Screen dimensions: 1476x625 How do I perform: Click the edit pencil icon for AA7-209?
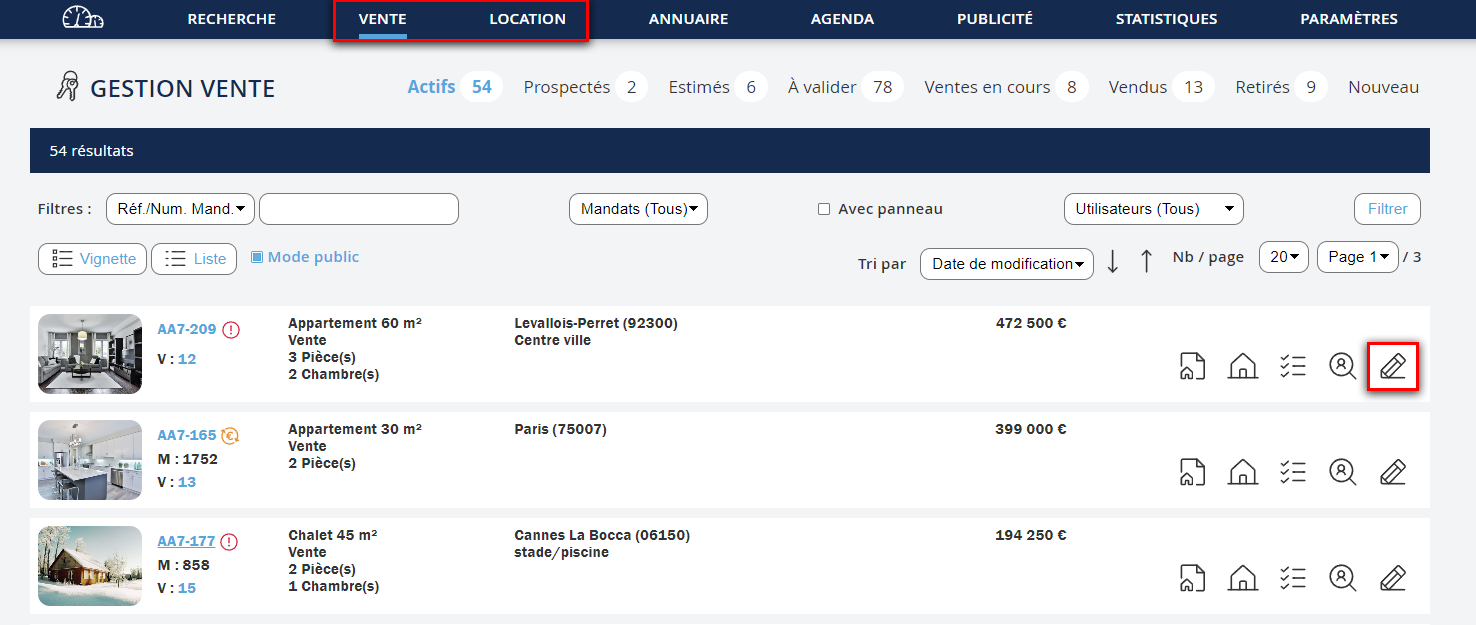pos(1392,366)
